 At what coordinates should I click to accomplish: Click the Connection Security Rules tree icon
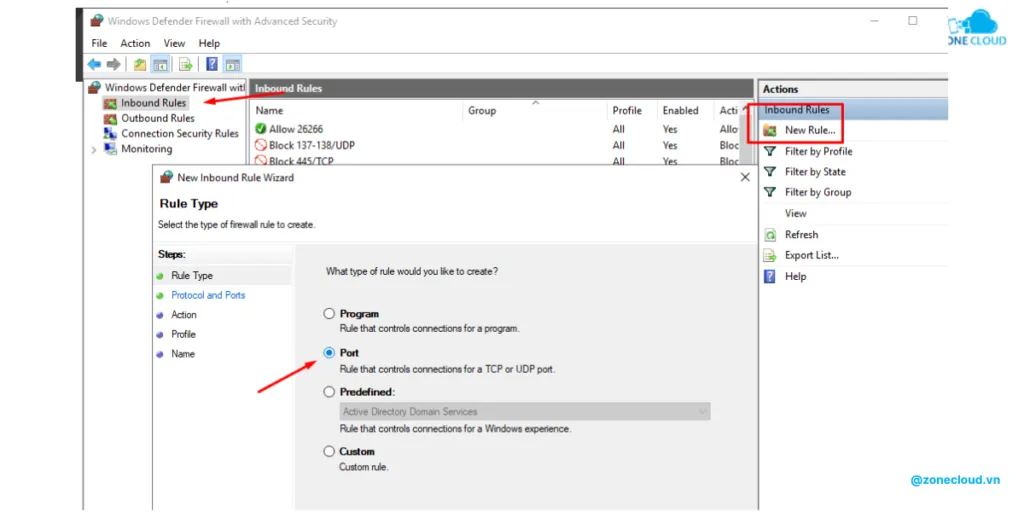110,134
